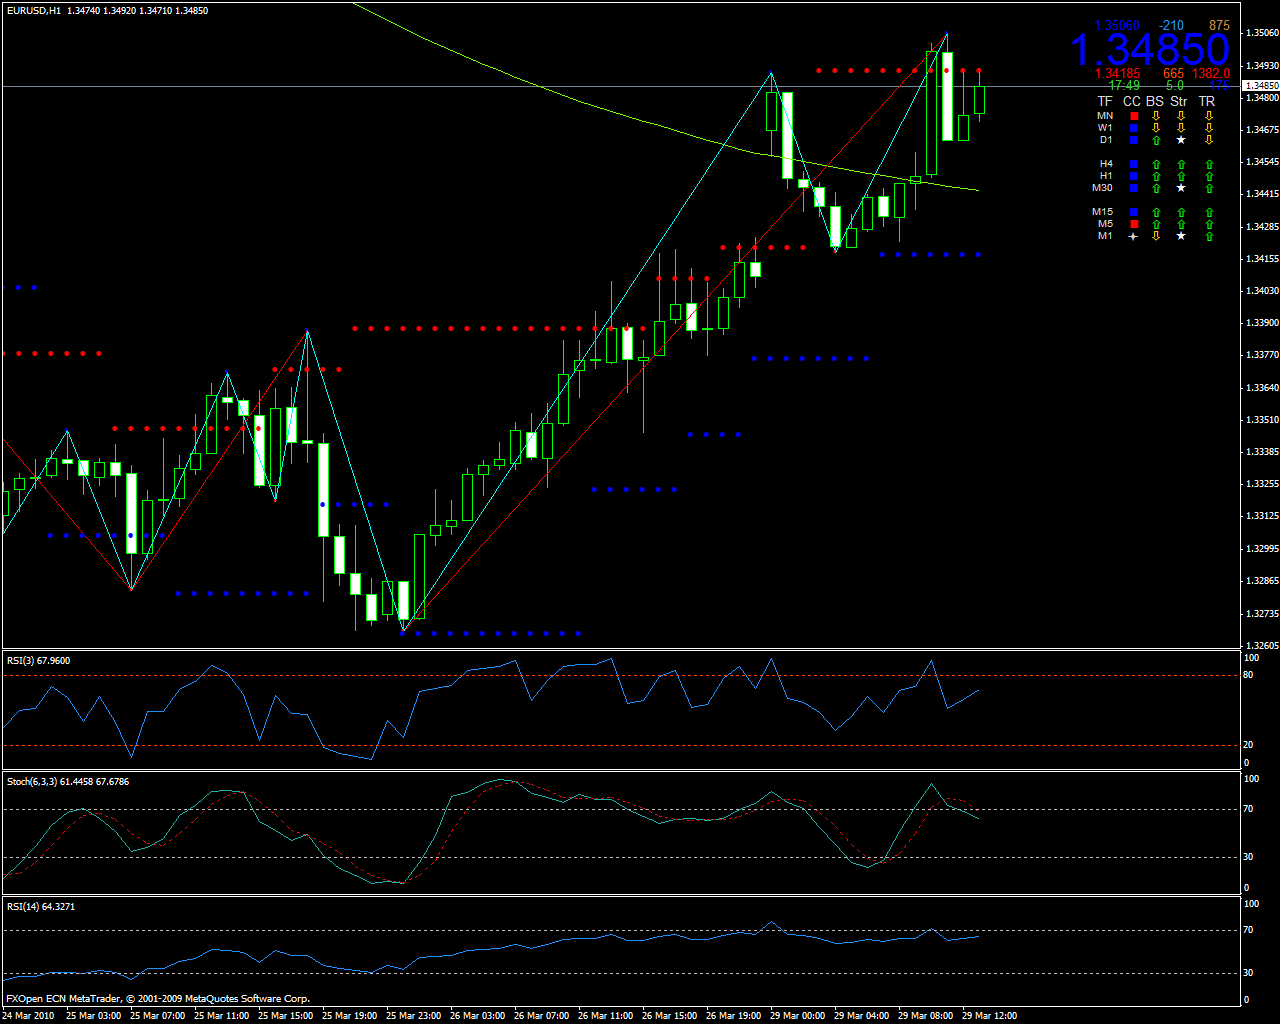1280x1024 pixels.
Task: Click the highlighted 1.34850 price axis label
Action: 1261,86
